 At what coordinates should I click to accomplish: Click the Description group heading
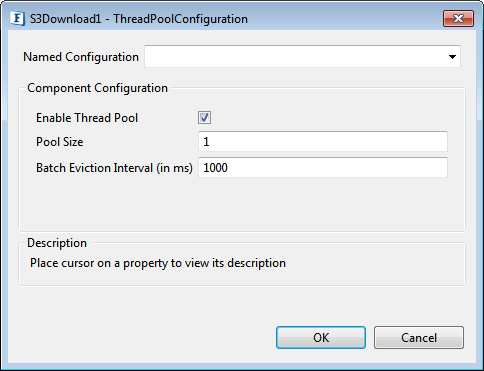tap(57, 243)
